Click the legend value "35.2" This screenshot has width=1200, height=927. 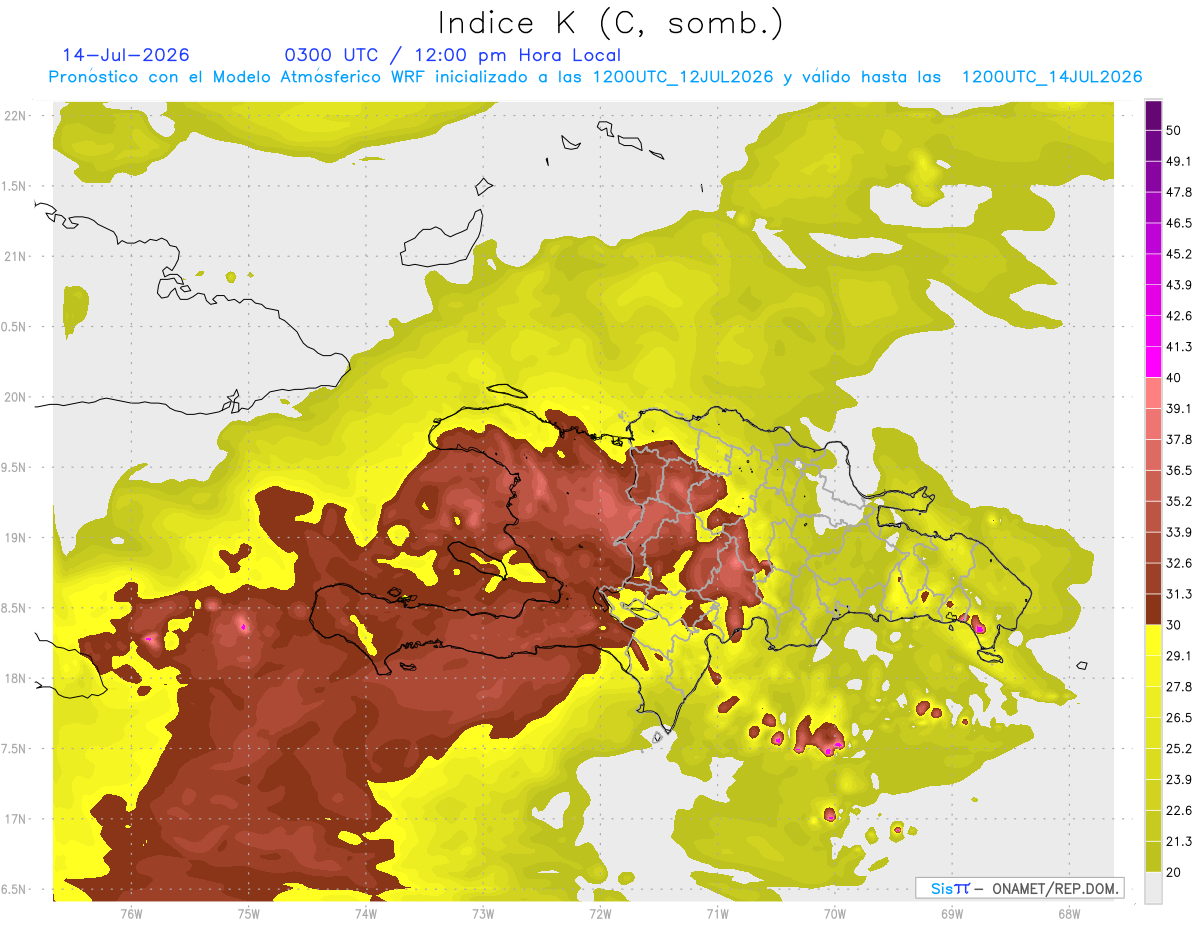[1178, 501]
